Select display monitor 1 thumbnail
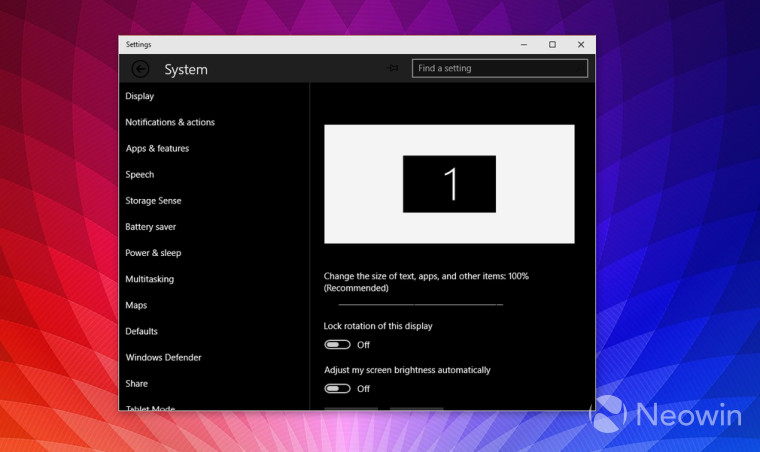Viewport: 760px width, 452px height. coord(449,184)
